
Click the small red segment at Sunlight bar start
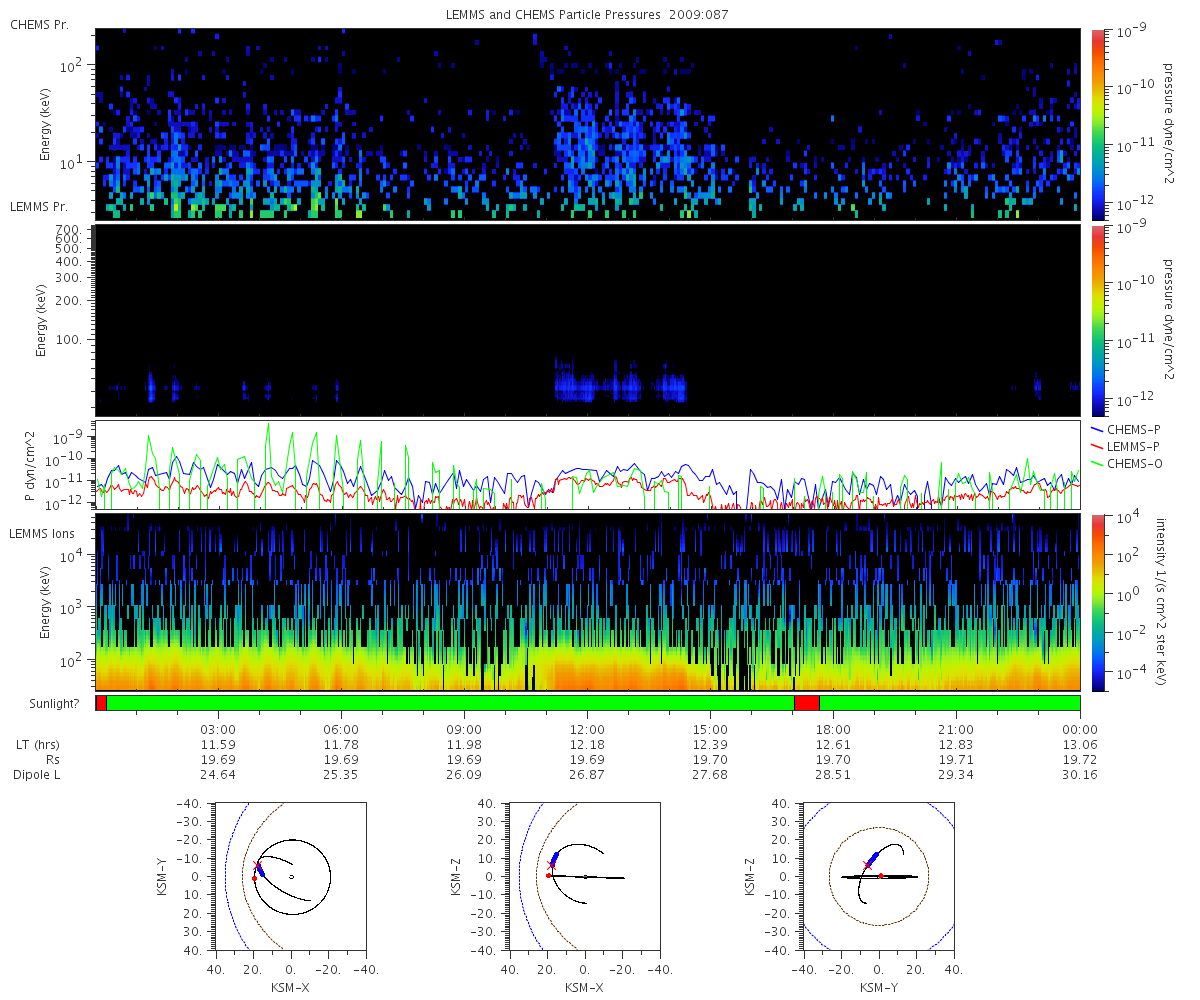pos(101,703)
